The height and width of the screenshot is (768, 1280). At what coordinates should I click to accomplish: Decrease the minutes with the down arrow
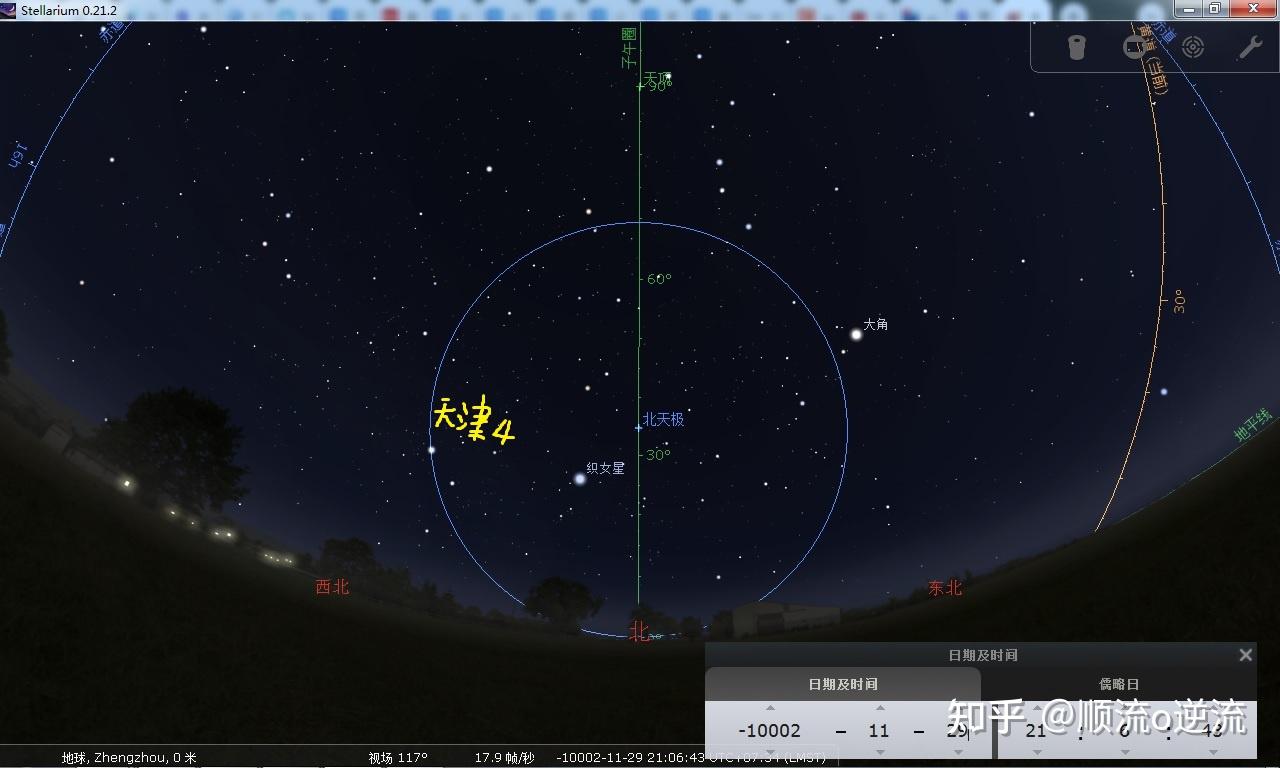[x=1123, y=752]
